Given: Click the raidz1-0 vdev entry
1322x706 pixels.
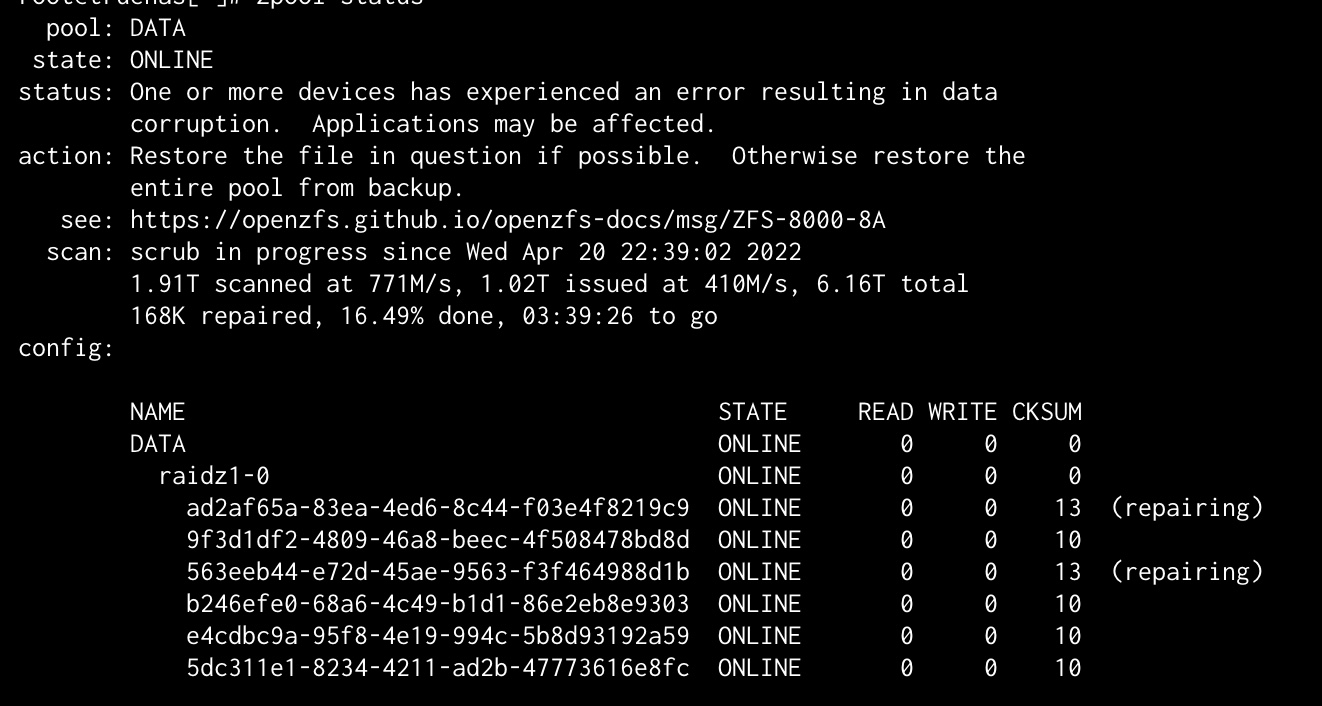Looking at the screenshot, I should [214, 476].
